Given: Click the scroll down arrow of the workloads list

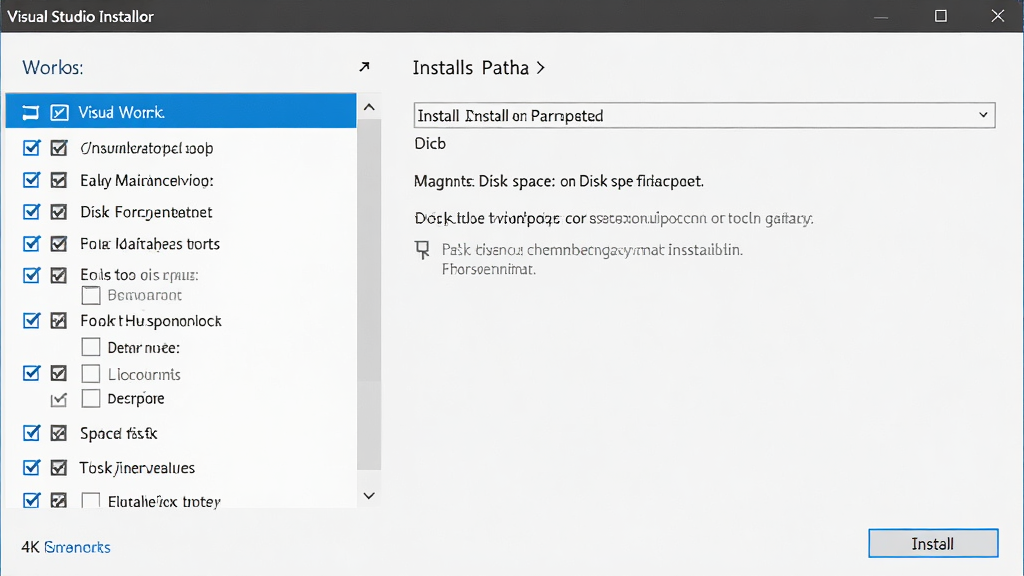Looking at the screenshot, I should (369, 496).
